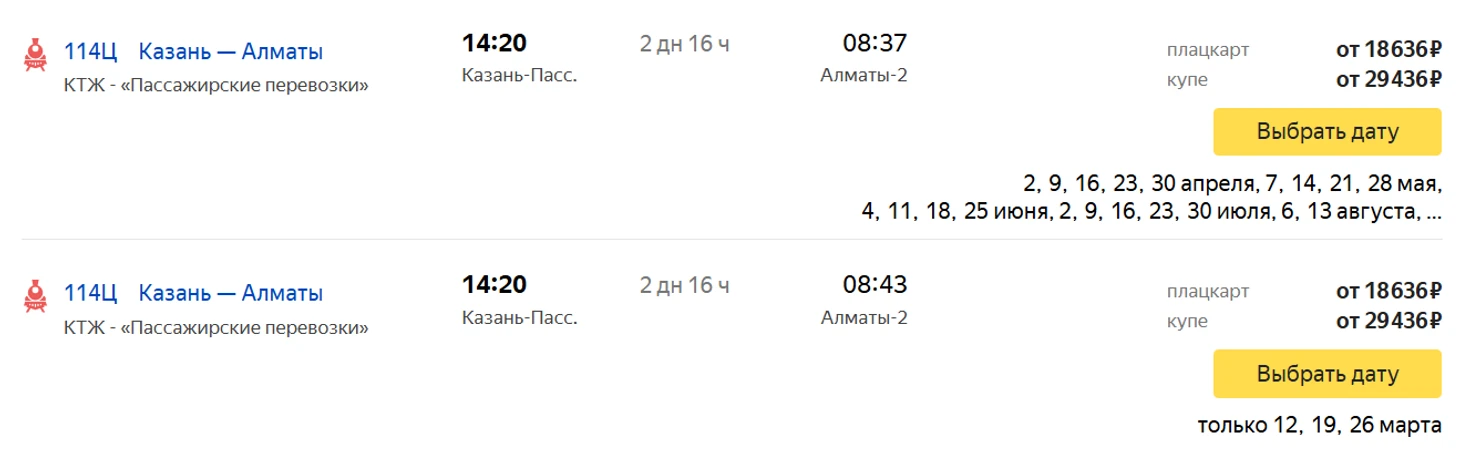The width and height of the screenshot is (1460, 473).
Task: Open train number 114Ц link in second row
Action: click(90, 294)
